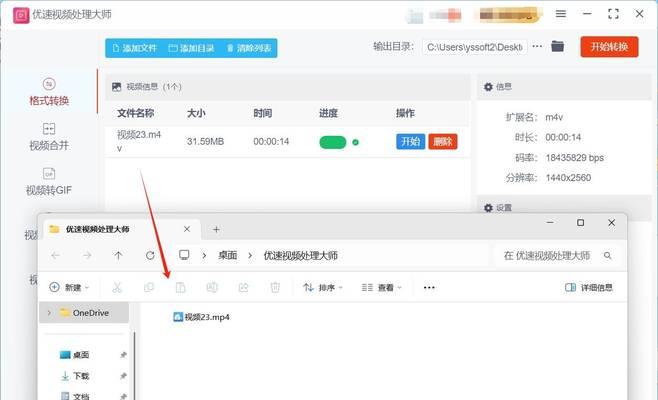The height and width of the screenshot is (400, 658).
Task: Click 优速视频处理大师 in the Explorer breadcrumb
Action: pyautogui.click(x=300, y=255)
